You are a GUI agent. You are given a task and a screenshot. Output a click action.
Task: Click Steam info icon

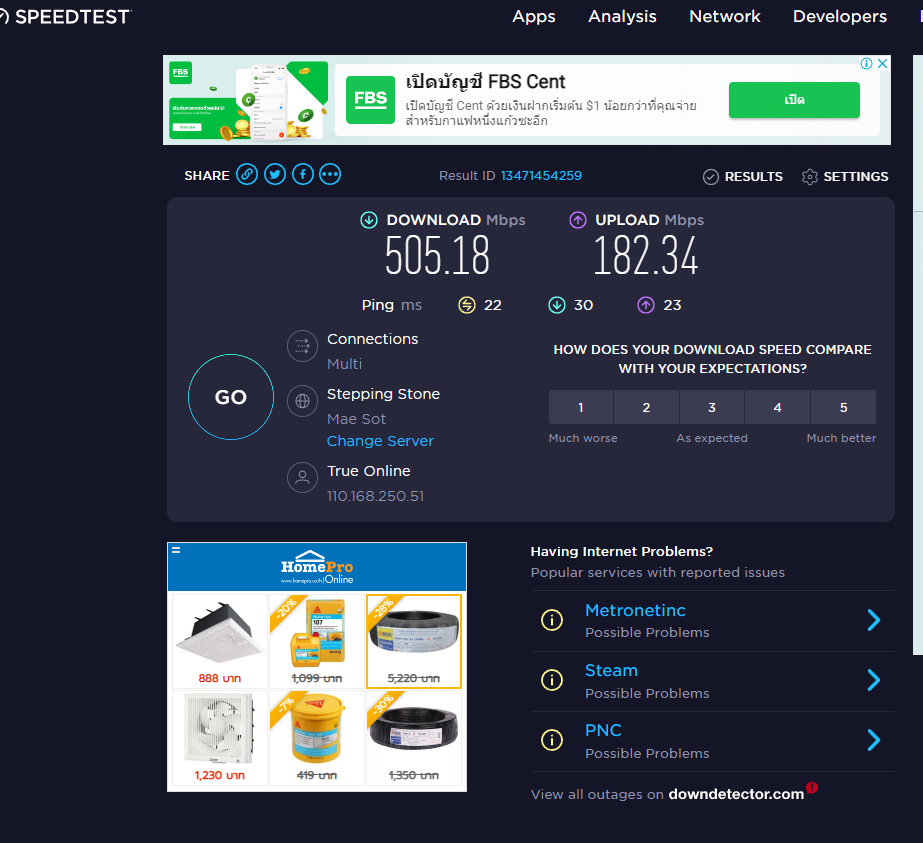(x=552, y=680)
